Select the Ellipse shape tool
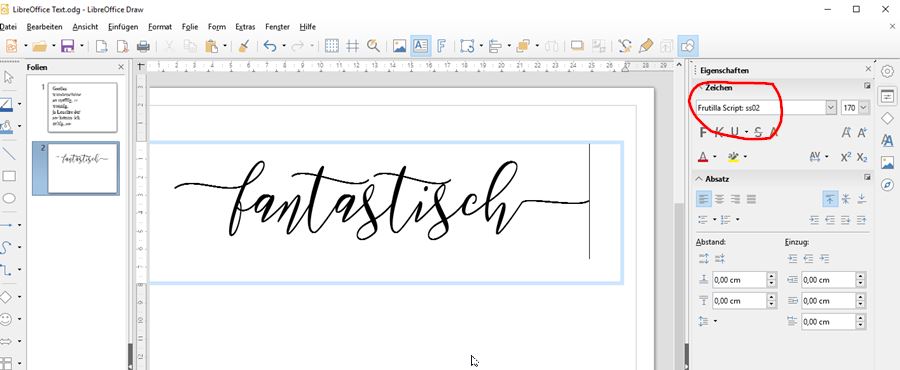This screenshot has height=370, width=900. (x=9, y=198)
